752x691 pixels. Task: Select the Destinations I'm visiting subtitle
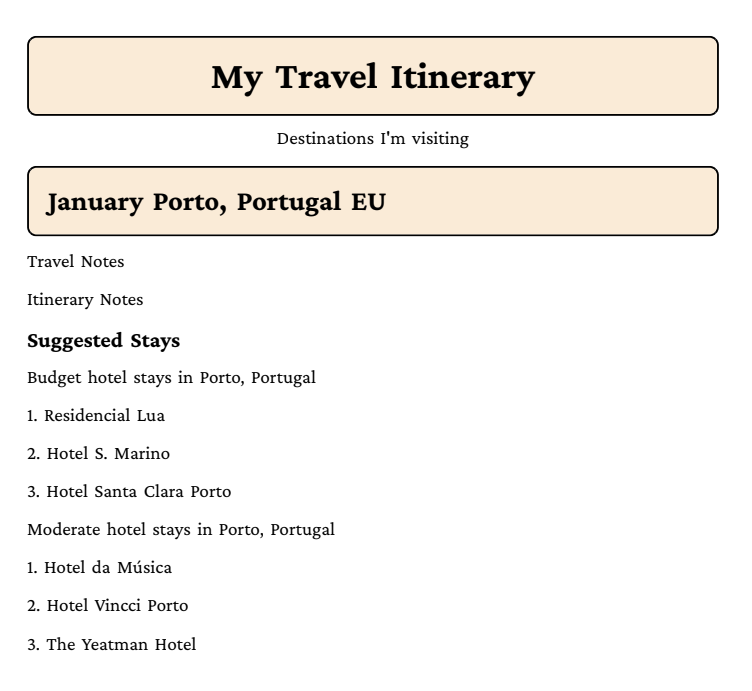(373, 139)
